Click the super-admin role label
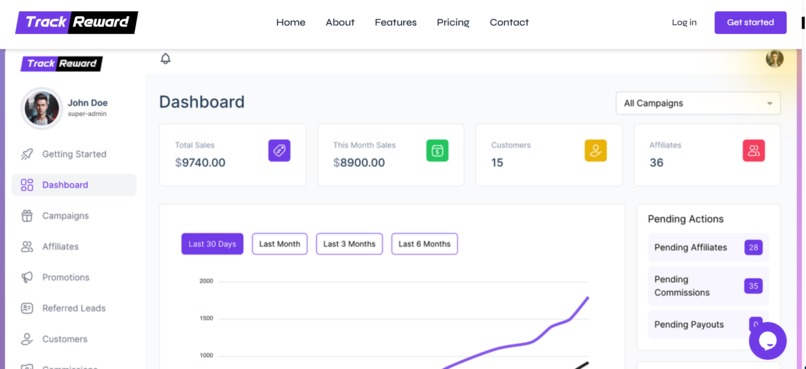806x369 pixels. [87, 114]
